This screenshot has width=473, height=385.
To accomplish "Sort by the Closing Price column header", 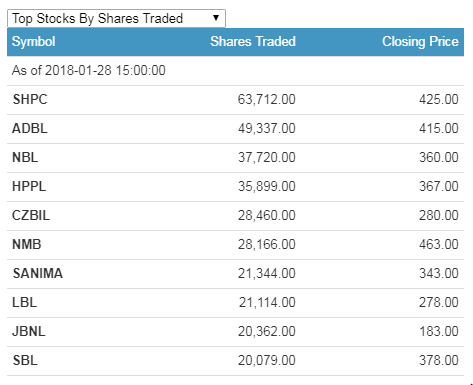I will (420, 42).
